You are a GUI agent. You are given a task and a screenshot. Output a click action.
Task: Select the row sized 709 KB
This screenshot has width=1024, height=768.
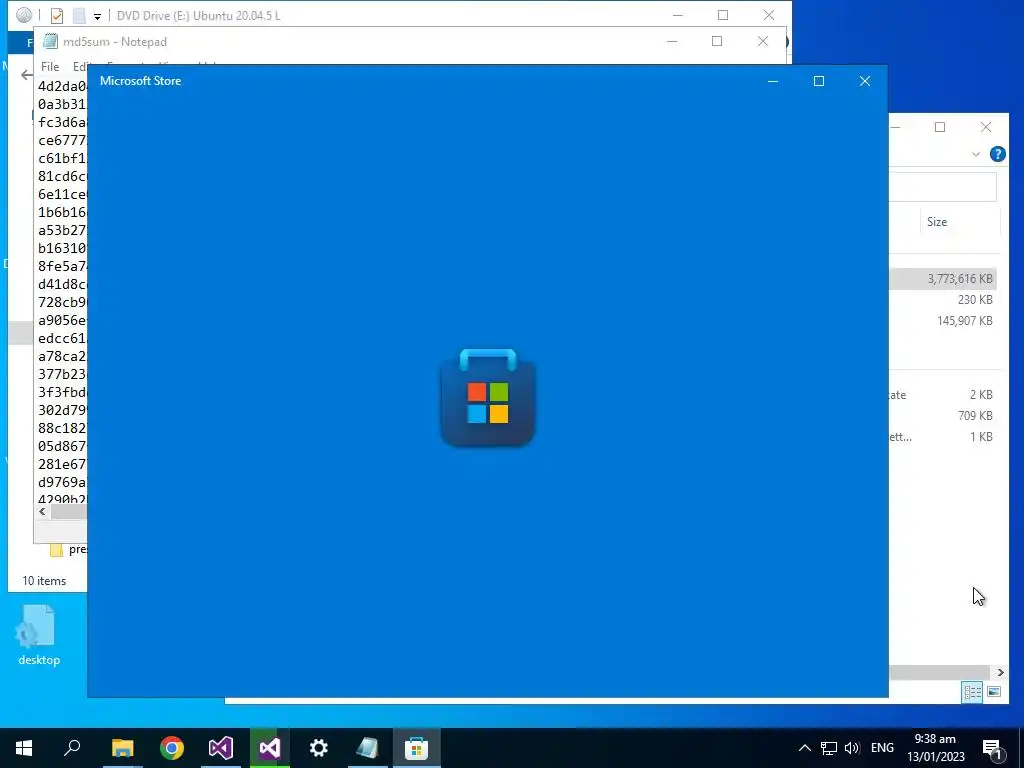point(943,416)
